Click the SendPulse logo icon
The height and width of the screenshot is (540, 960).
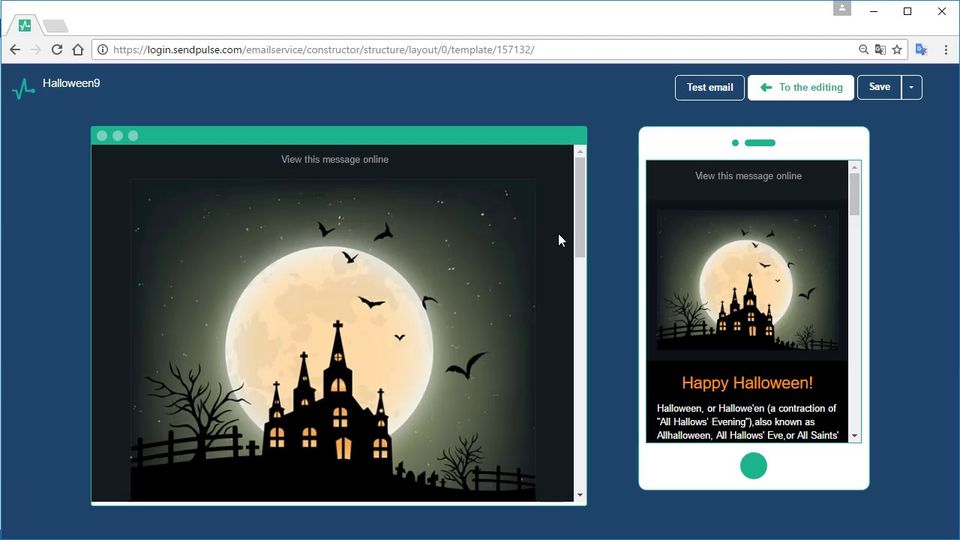tap(23, 89)
